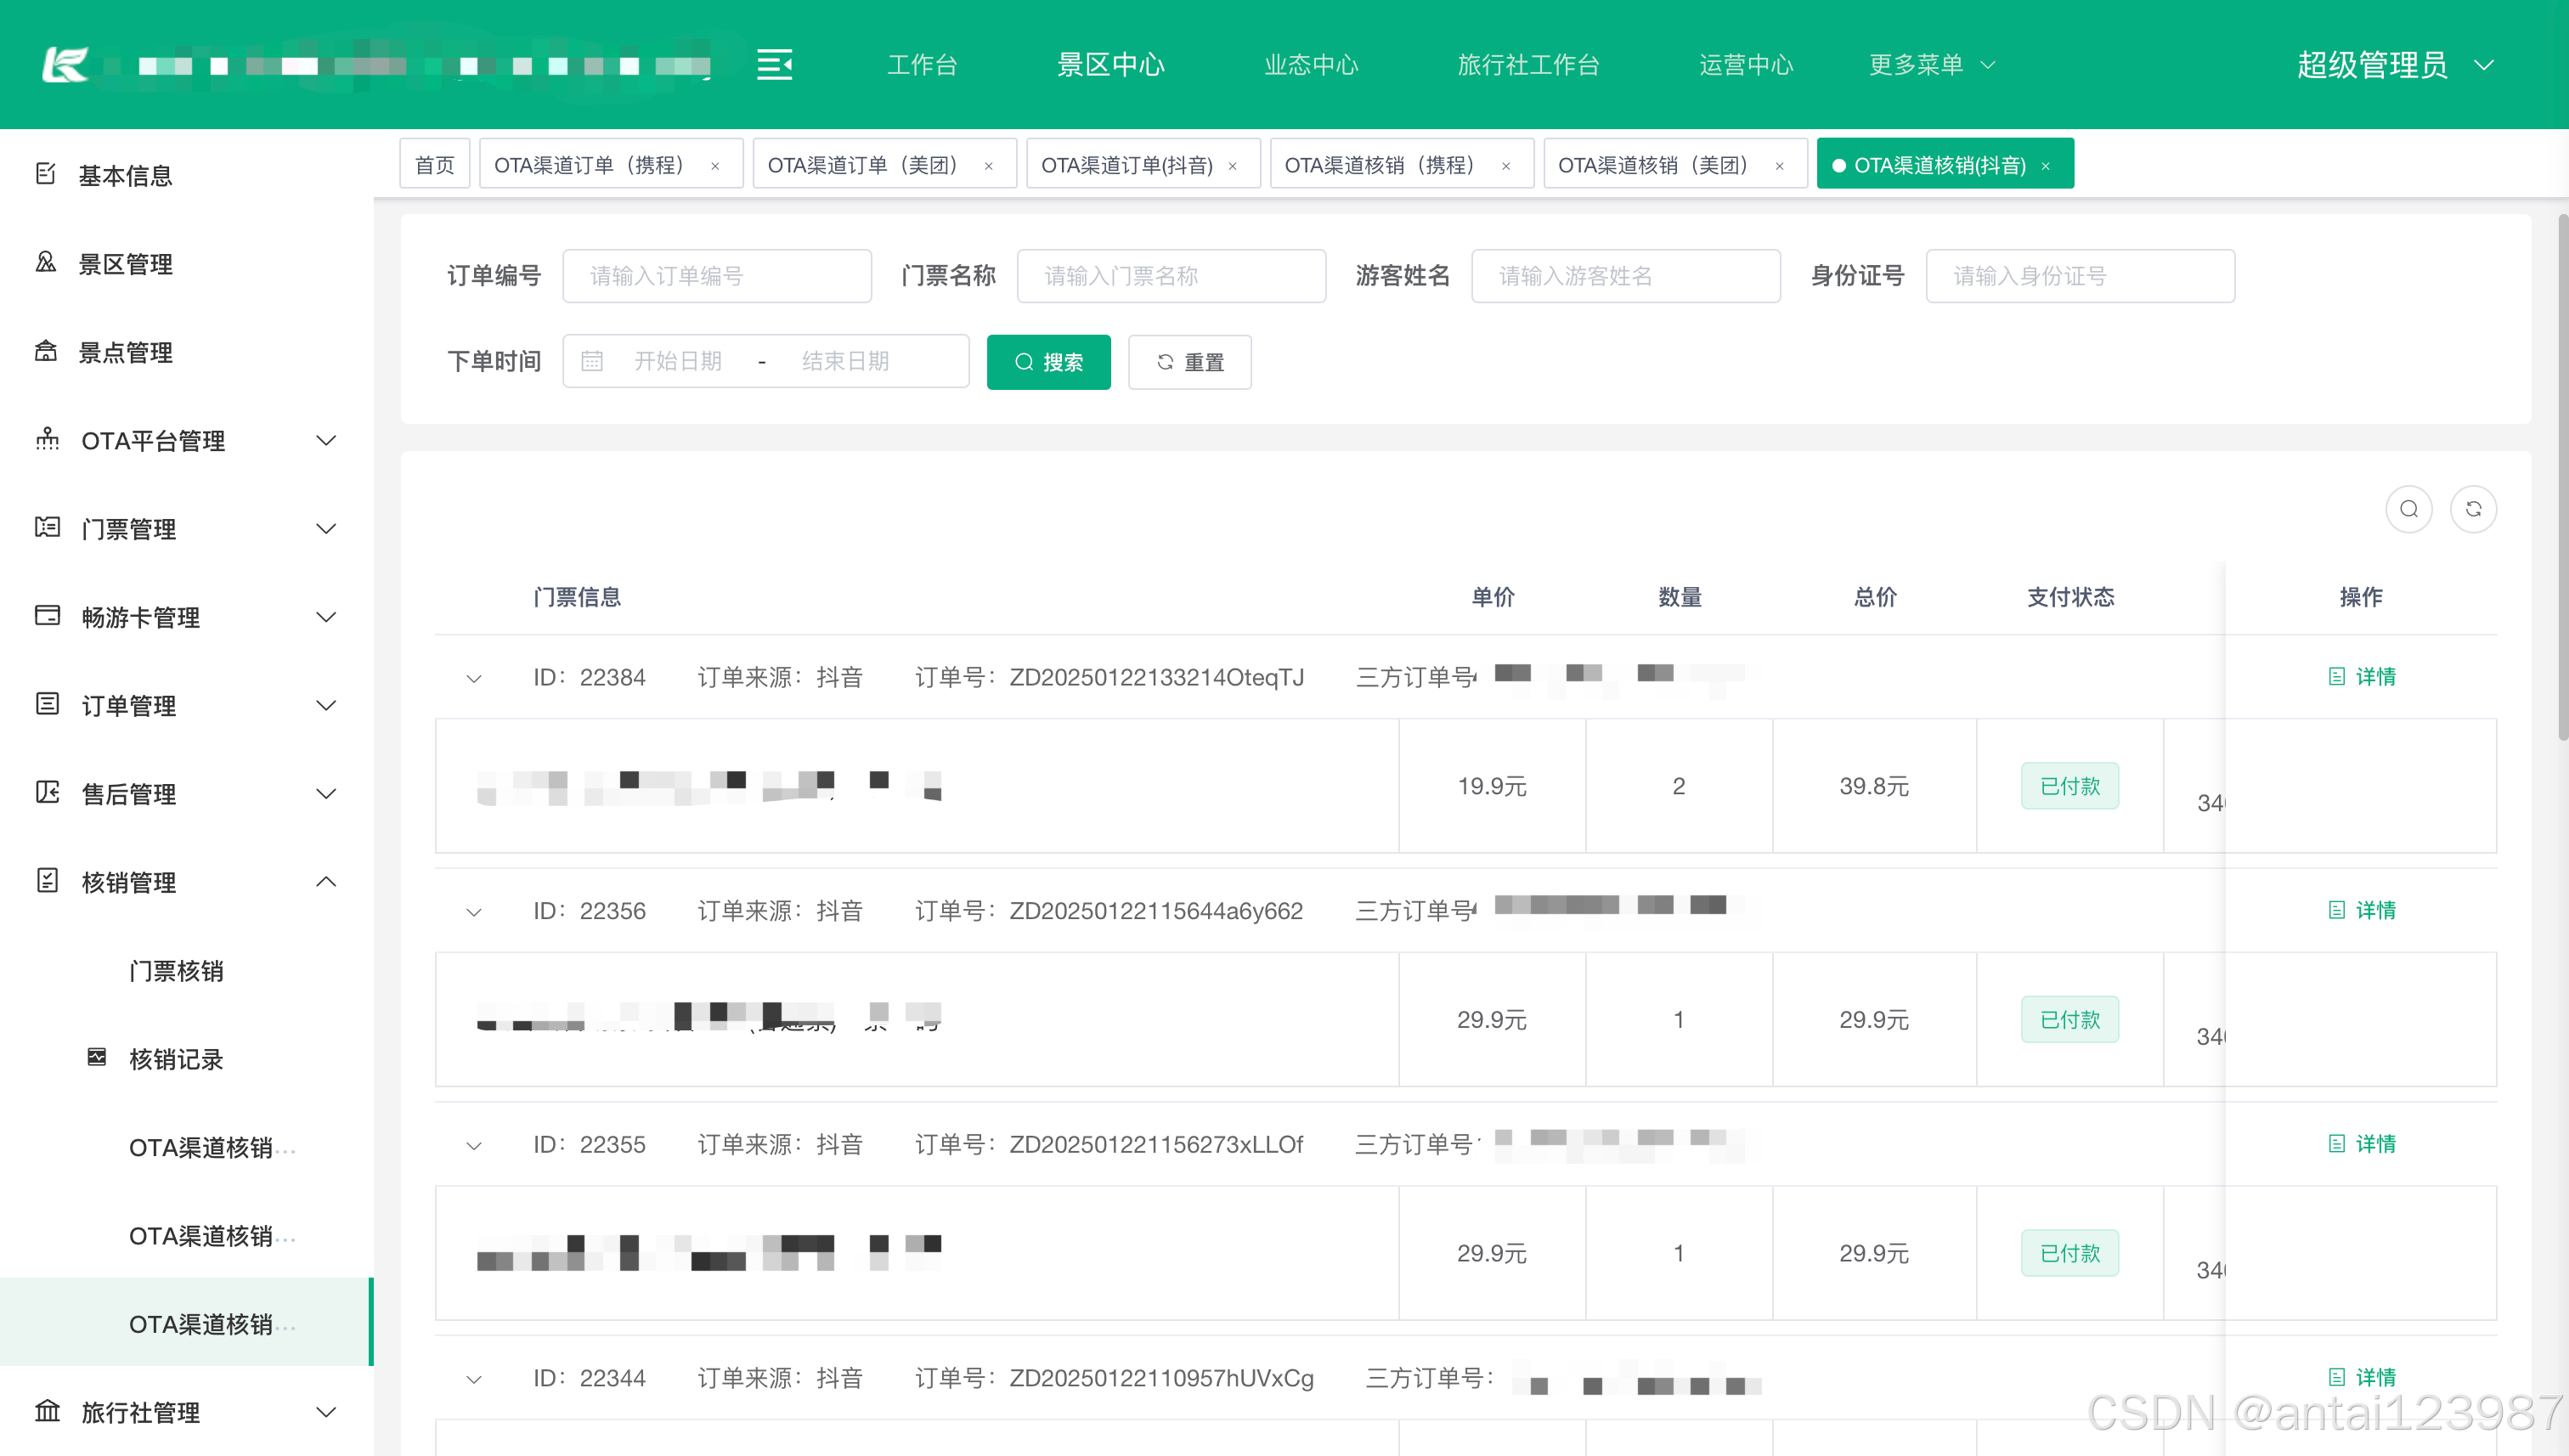Open 基本信息 in the sidebar

coord(125,175)
